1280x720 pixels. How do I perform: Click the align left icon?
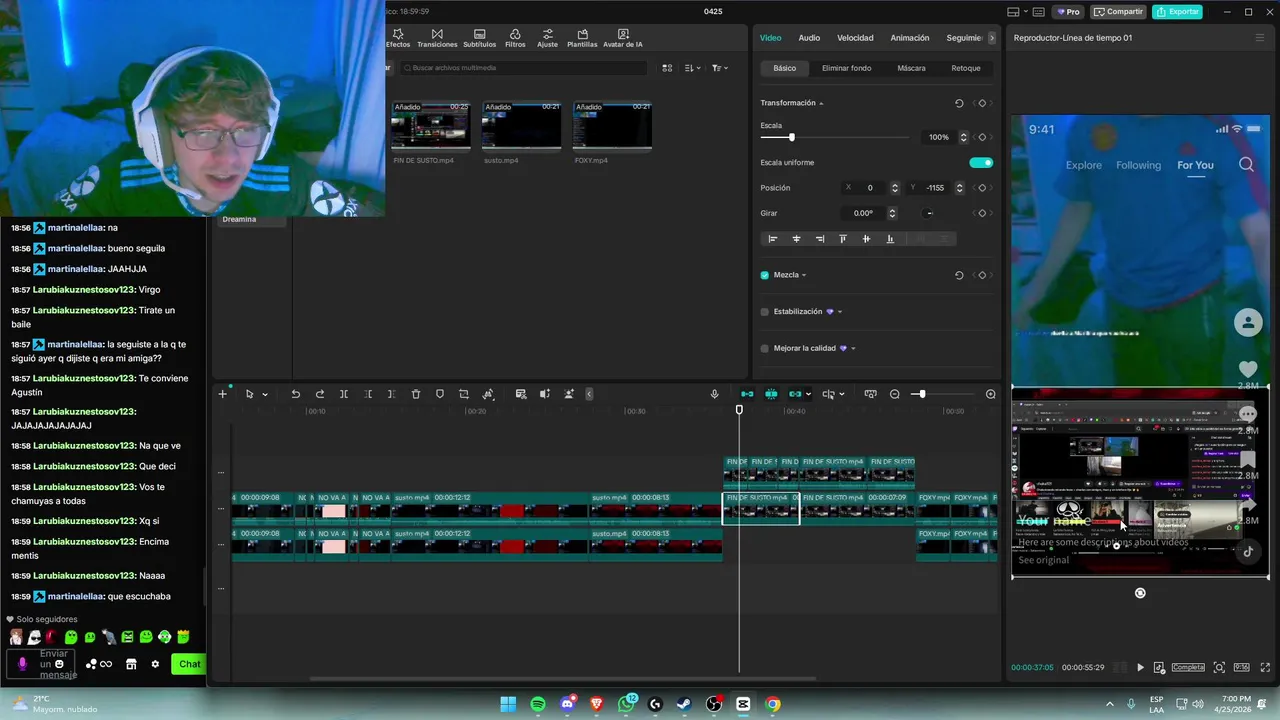click(x=772, y=239)
